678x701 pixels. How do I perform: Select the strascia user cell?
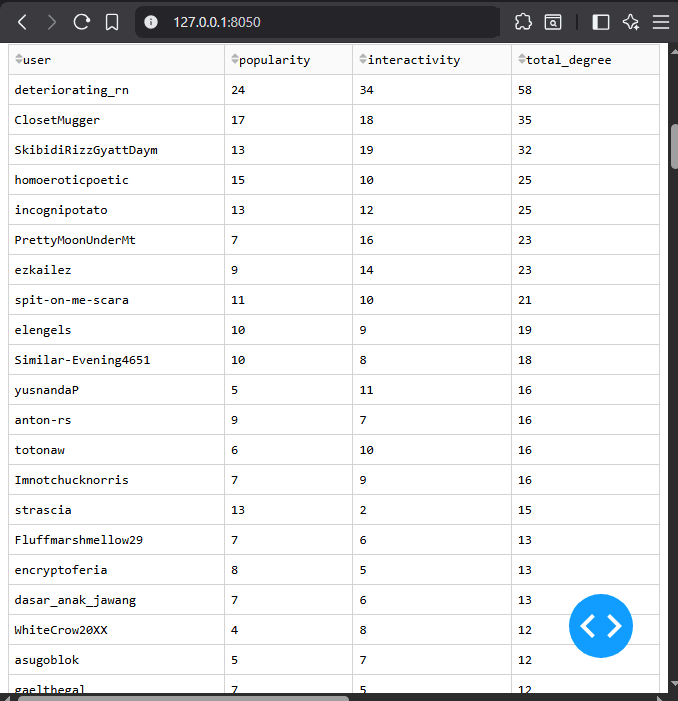pos(116,510)
